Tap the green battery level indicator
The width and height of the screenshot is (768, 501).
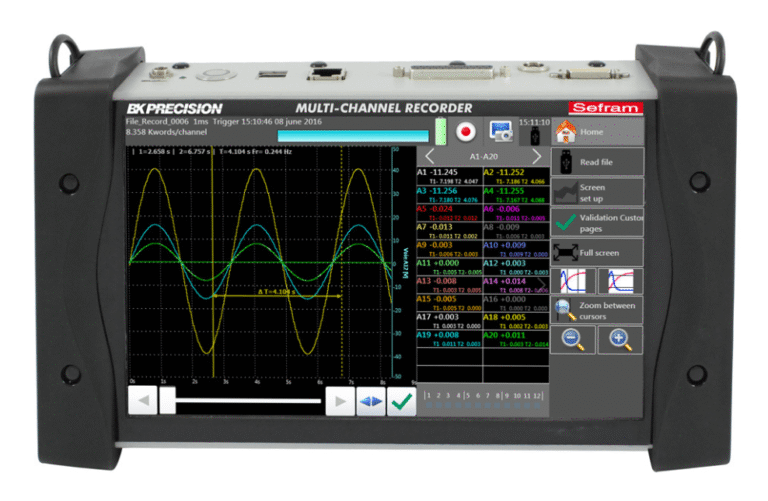(x=440, y=131)
